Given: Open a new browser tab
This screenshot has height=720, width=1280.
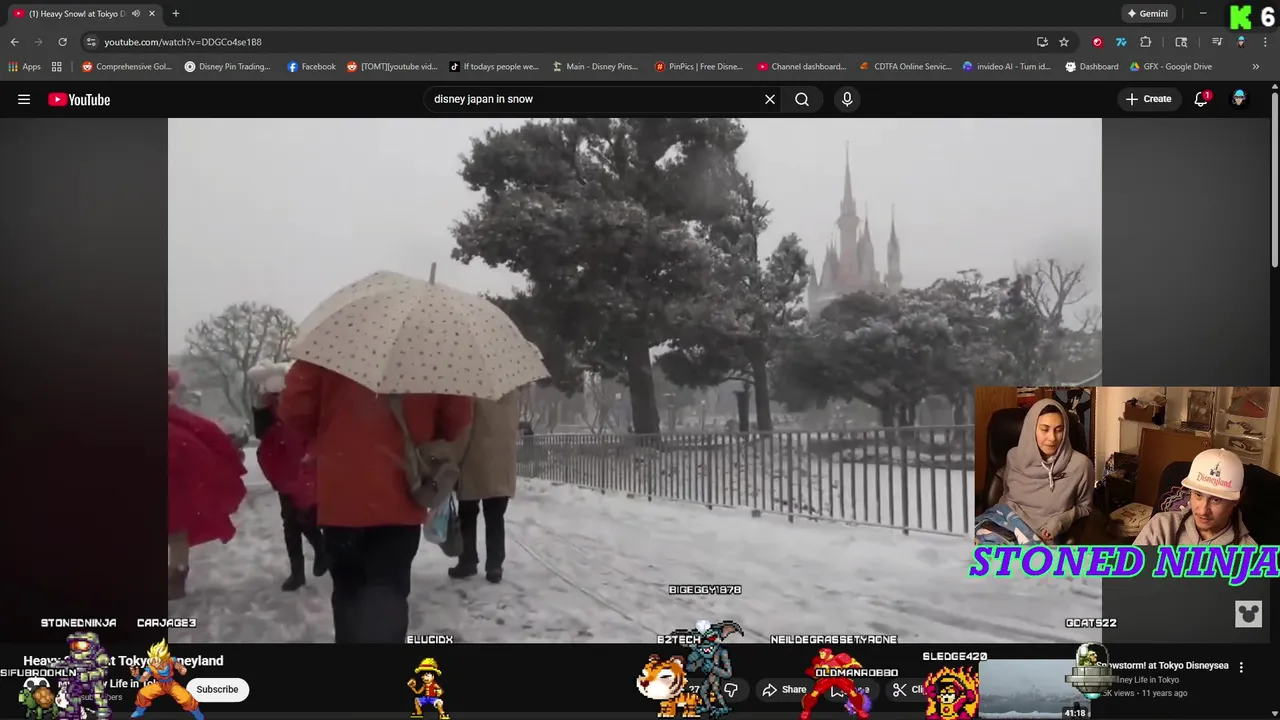Looking at the screenshot, I should point(176,14).
